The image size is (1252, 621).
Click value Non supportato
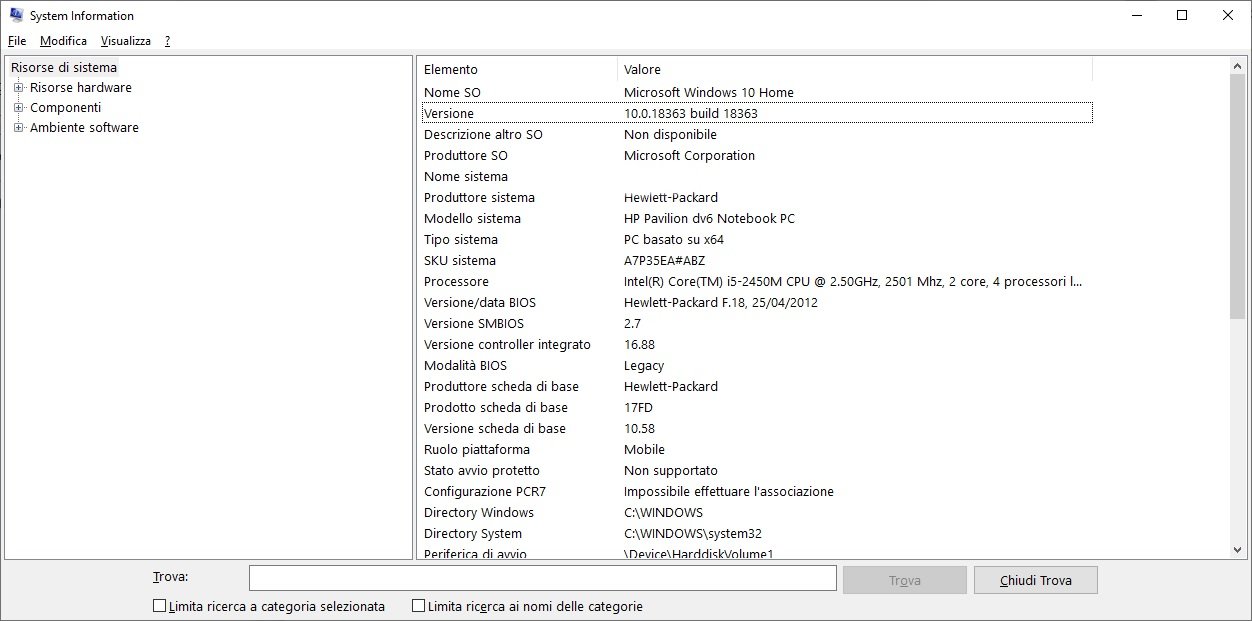click(x=671, y=471)
